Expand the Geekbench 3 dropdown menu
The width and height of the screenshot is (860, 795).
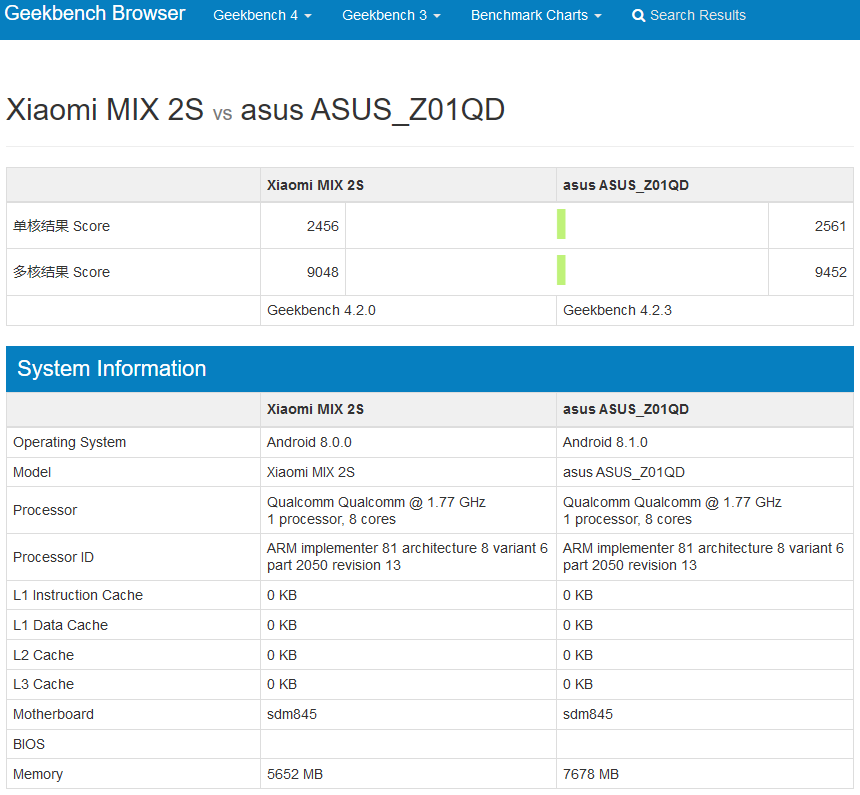[391, 15]
